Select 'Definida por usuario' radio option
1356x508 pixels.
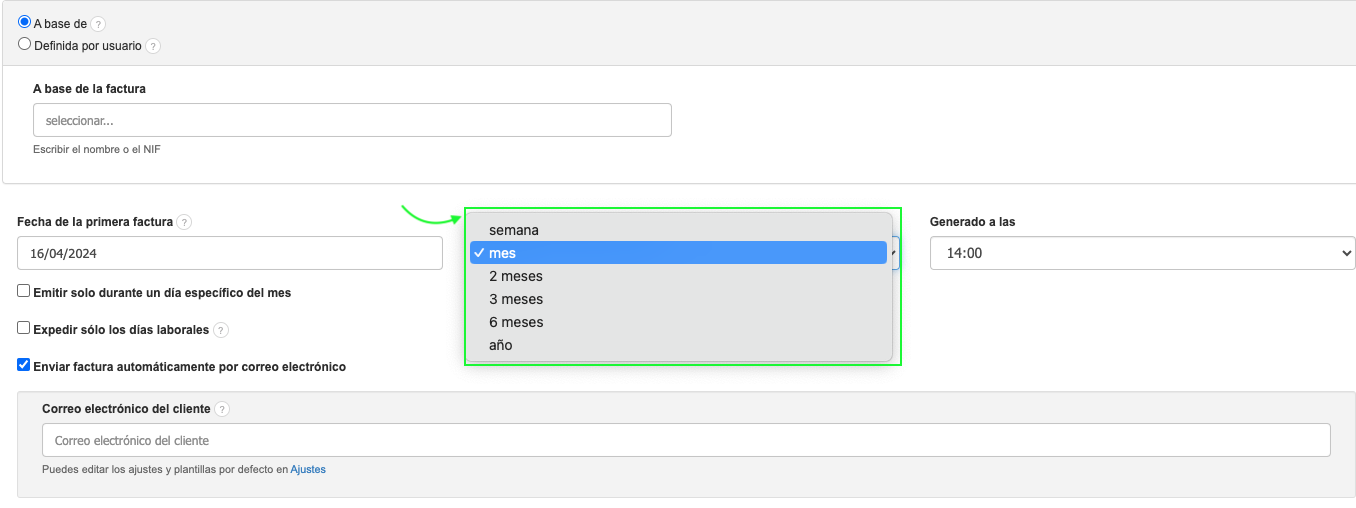[25, 44]
